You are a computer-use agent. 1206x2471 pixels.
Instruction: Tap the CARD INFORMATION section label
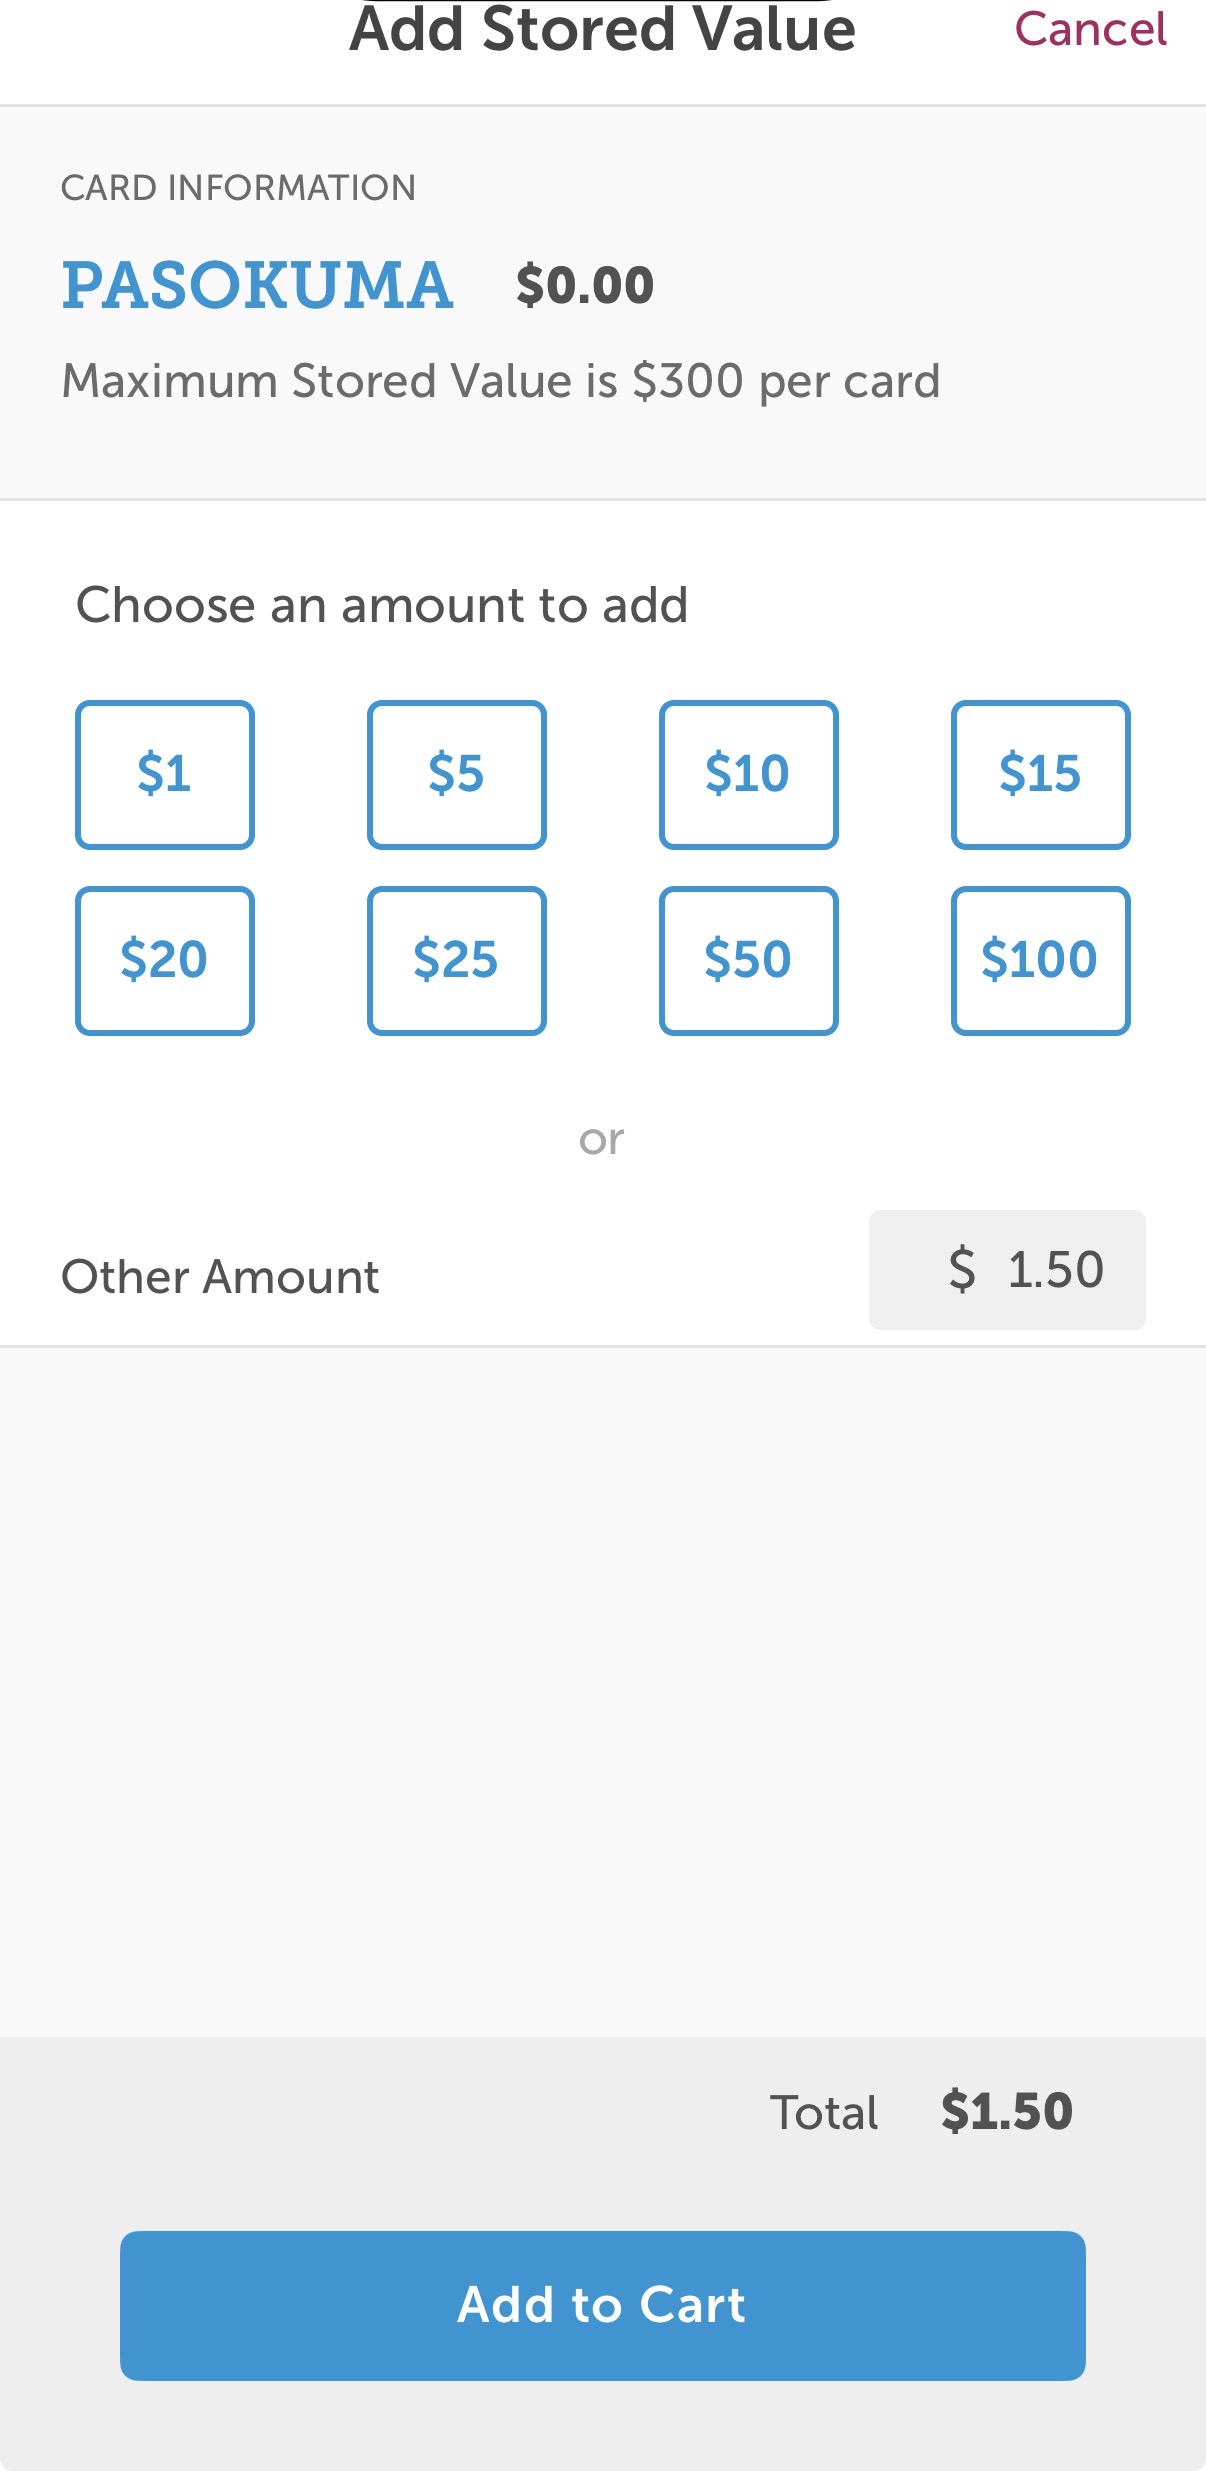pyautogui.click(x=238, y=188)
